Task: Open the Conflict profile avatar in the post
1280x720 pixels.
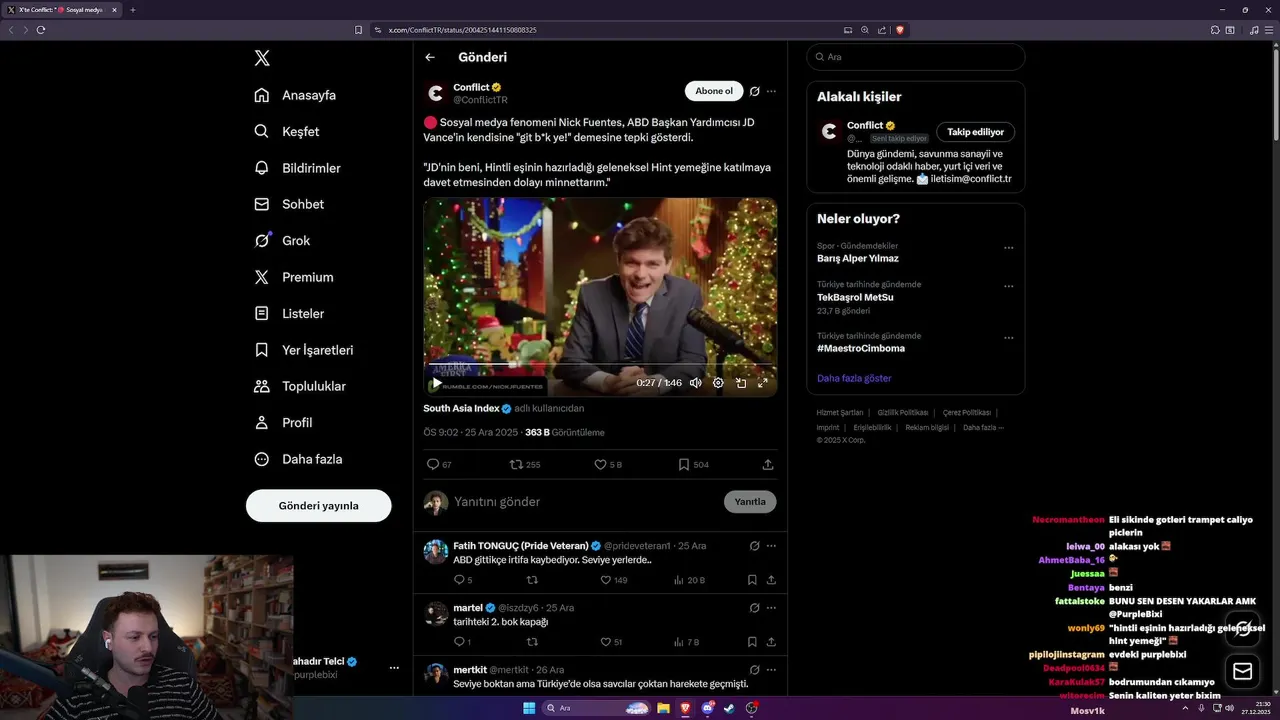Action: pos(435,94)
